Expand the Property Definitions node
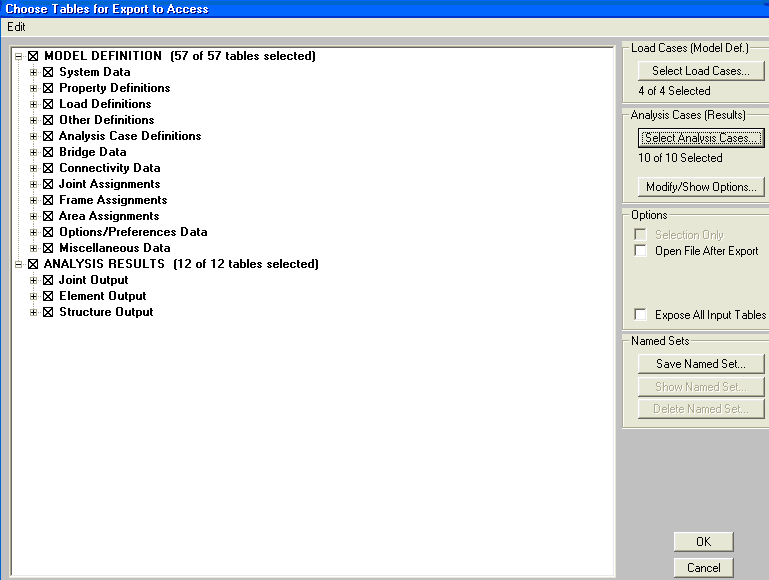Image resolution: width=769 pixels, height=580 pixels. [33, 88]
